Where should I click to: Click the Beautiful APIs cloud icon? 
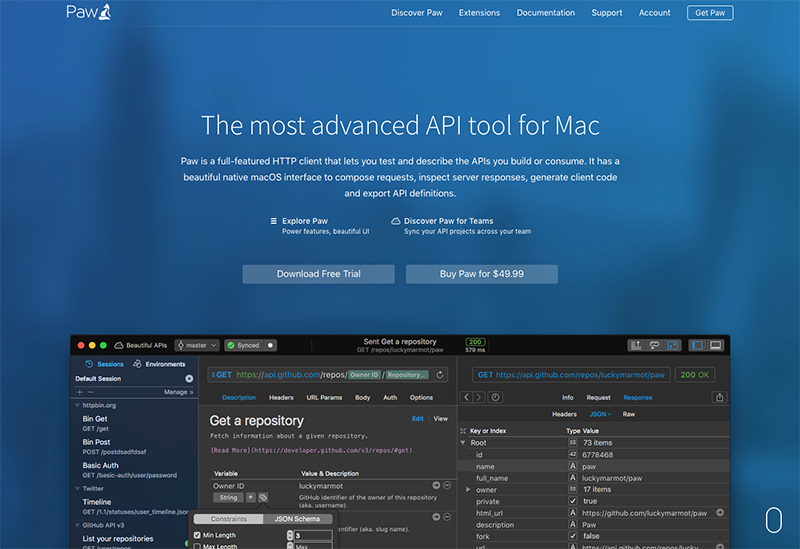point(118,345)
